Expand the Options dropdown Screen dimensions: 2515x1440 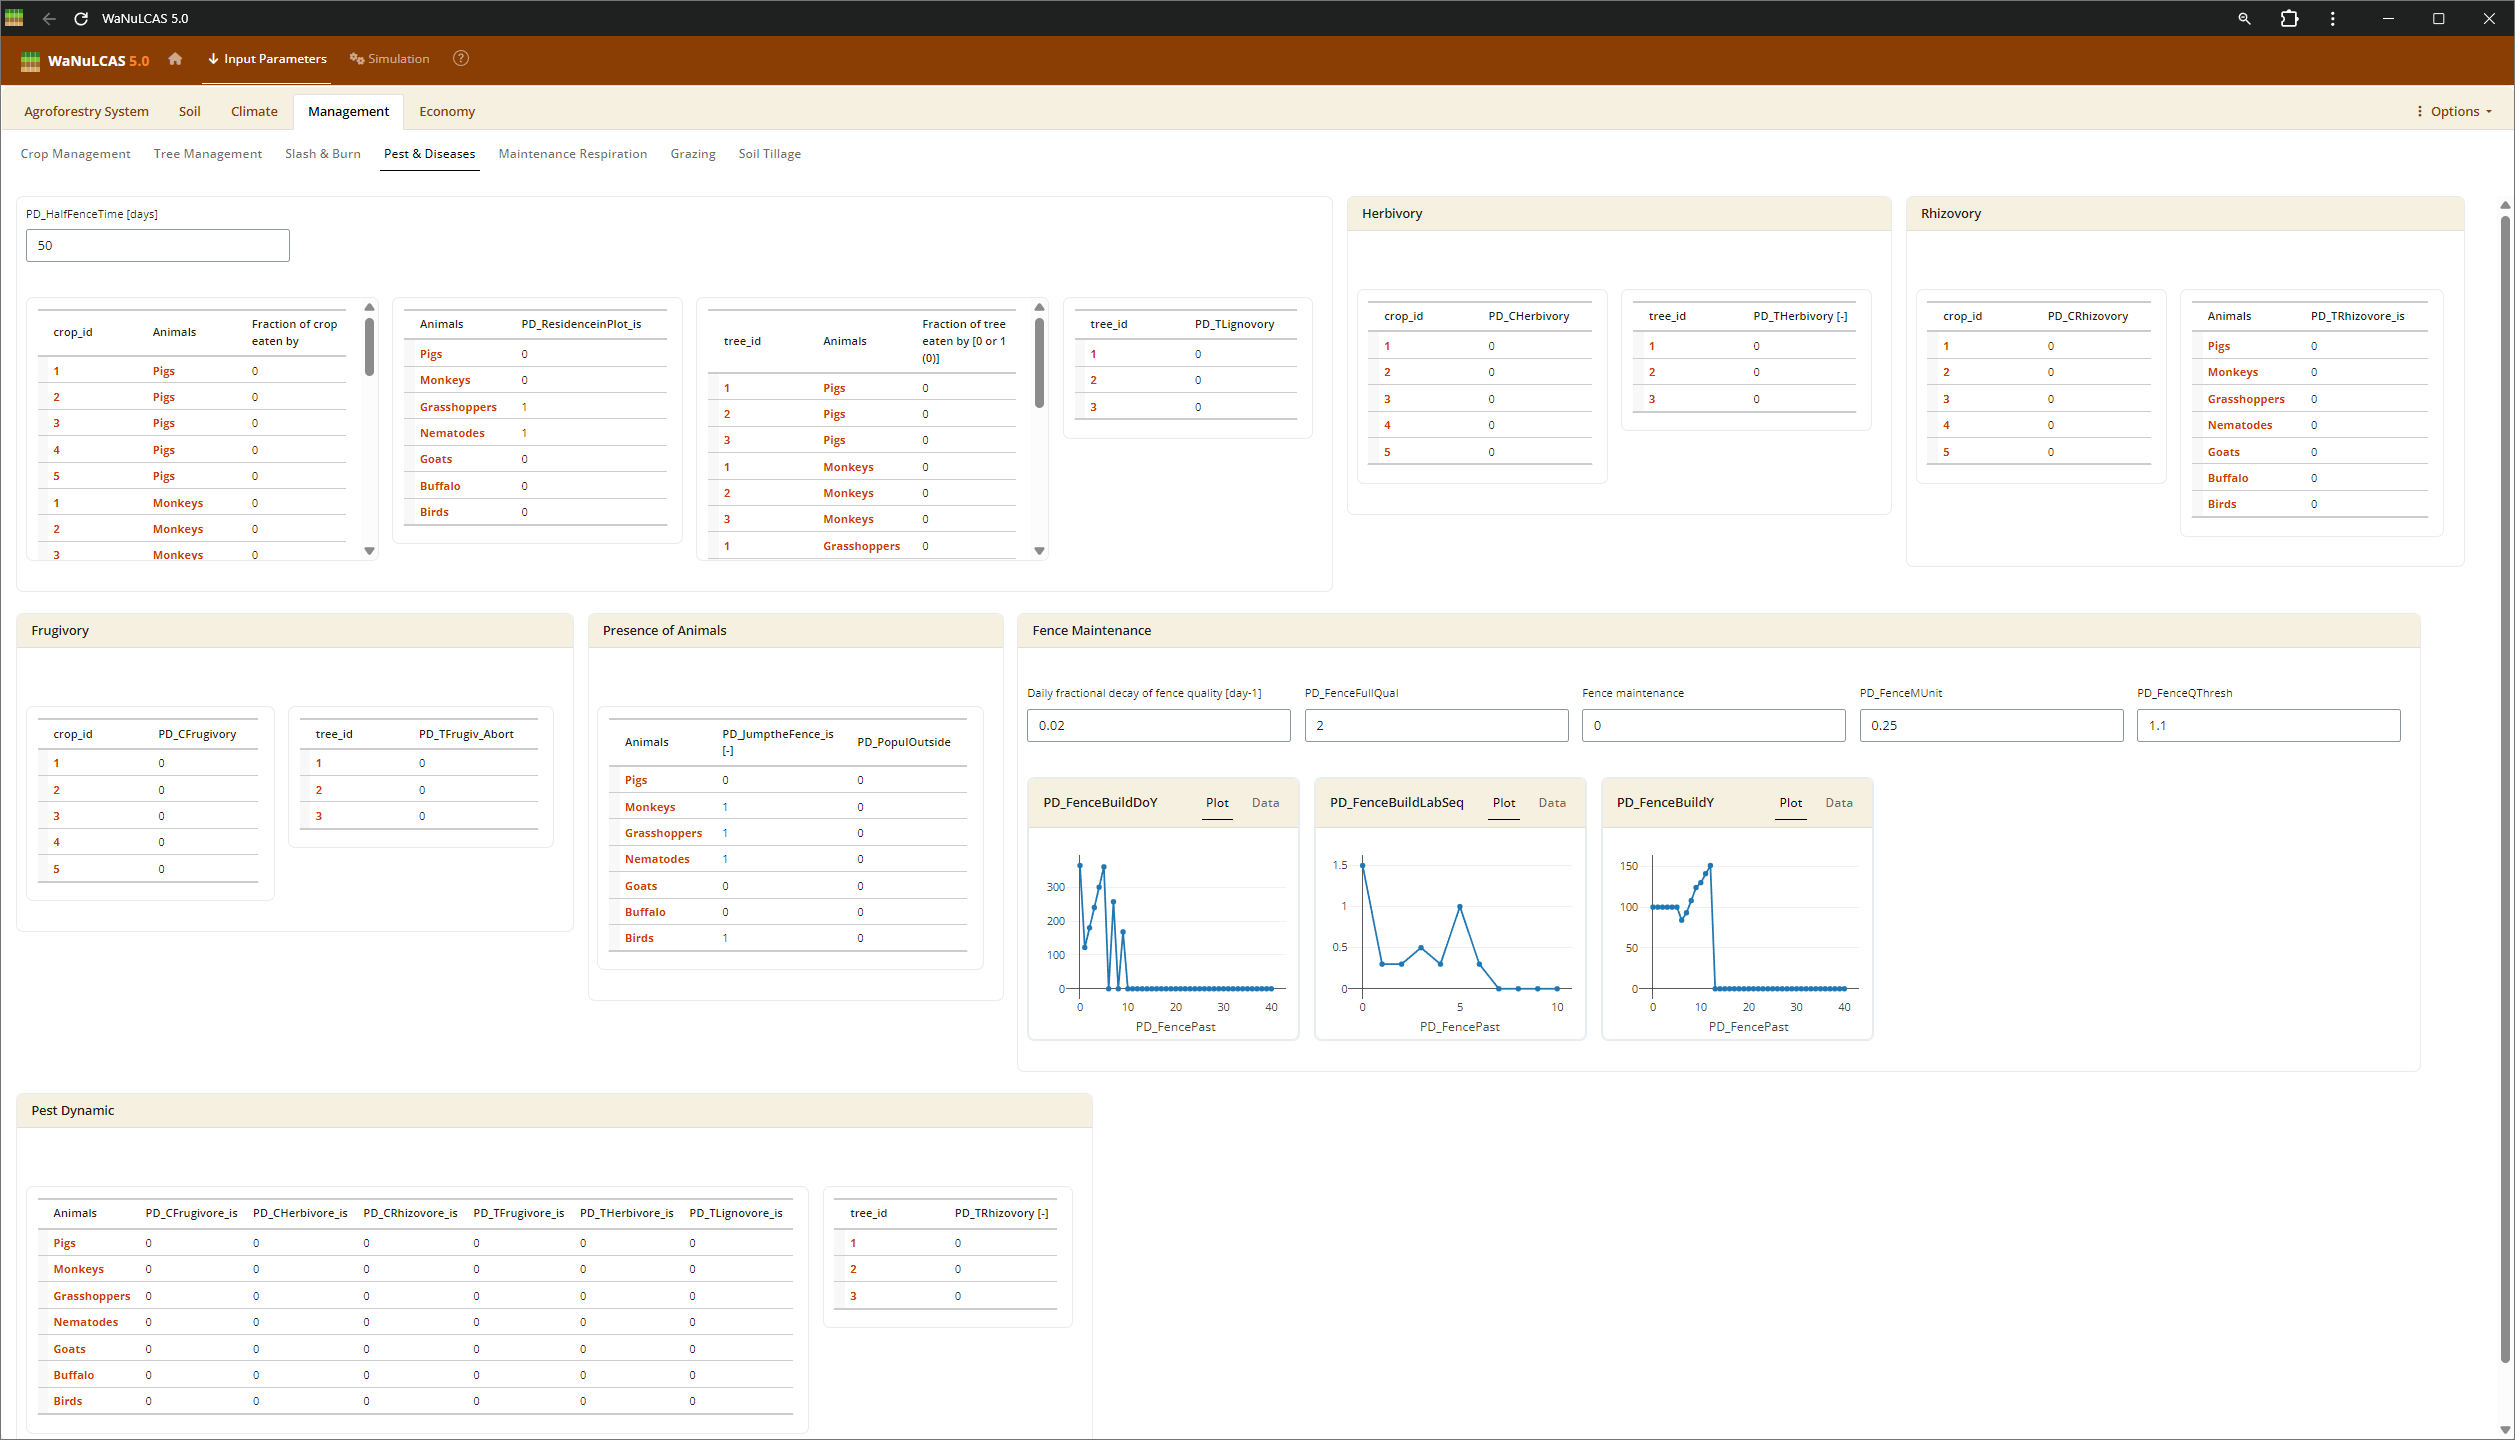[2454, 112]
